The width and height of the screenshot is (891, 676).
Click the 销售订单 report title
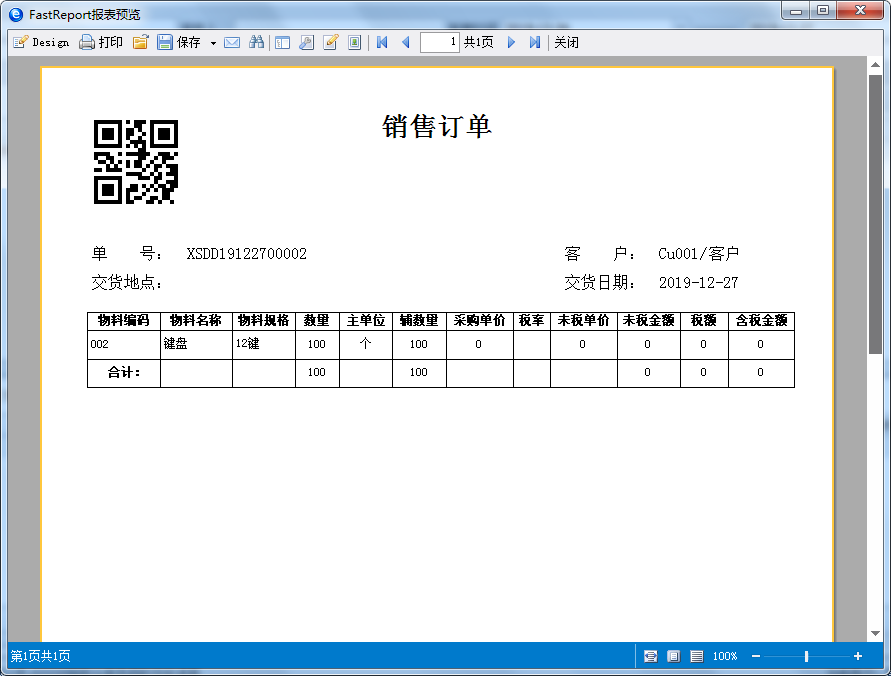[x=437, y=126]
